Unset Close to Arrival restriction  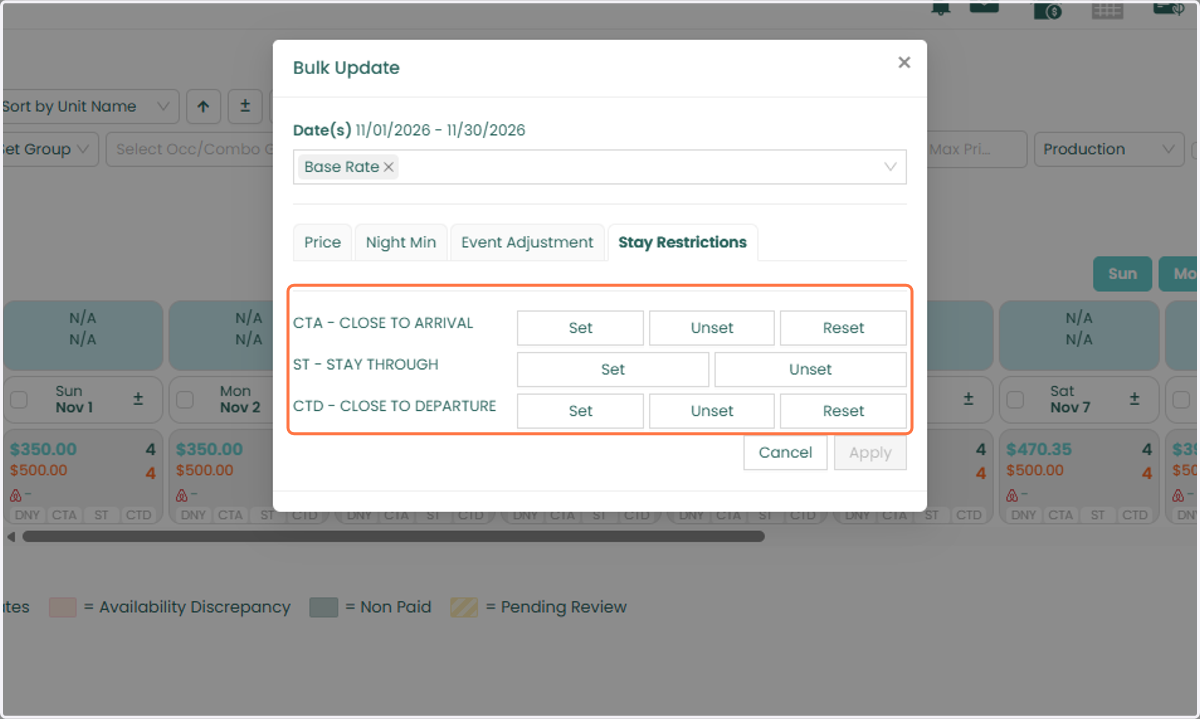point(712,328)
